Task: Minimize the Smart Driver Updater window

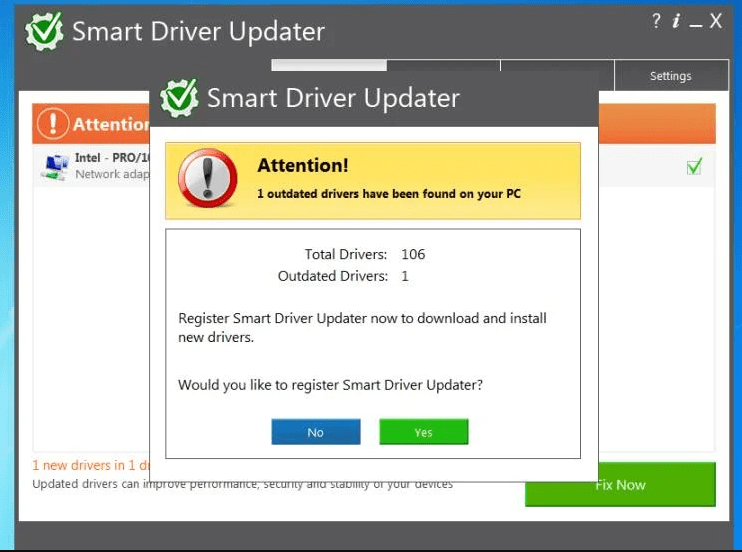Action: [696, 22]
